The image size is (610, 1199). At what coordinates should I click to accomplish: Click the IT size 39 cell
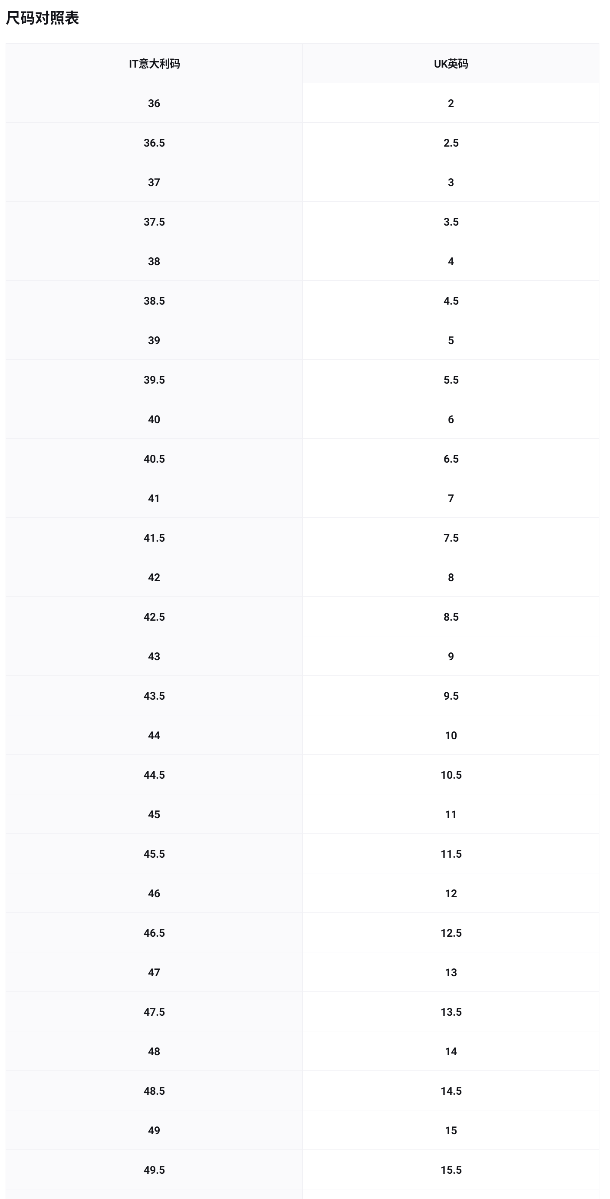(154, 341)
